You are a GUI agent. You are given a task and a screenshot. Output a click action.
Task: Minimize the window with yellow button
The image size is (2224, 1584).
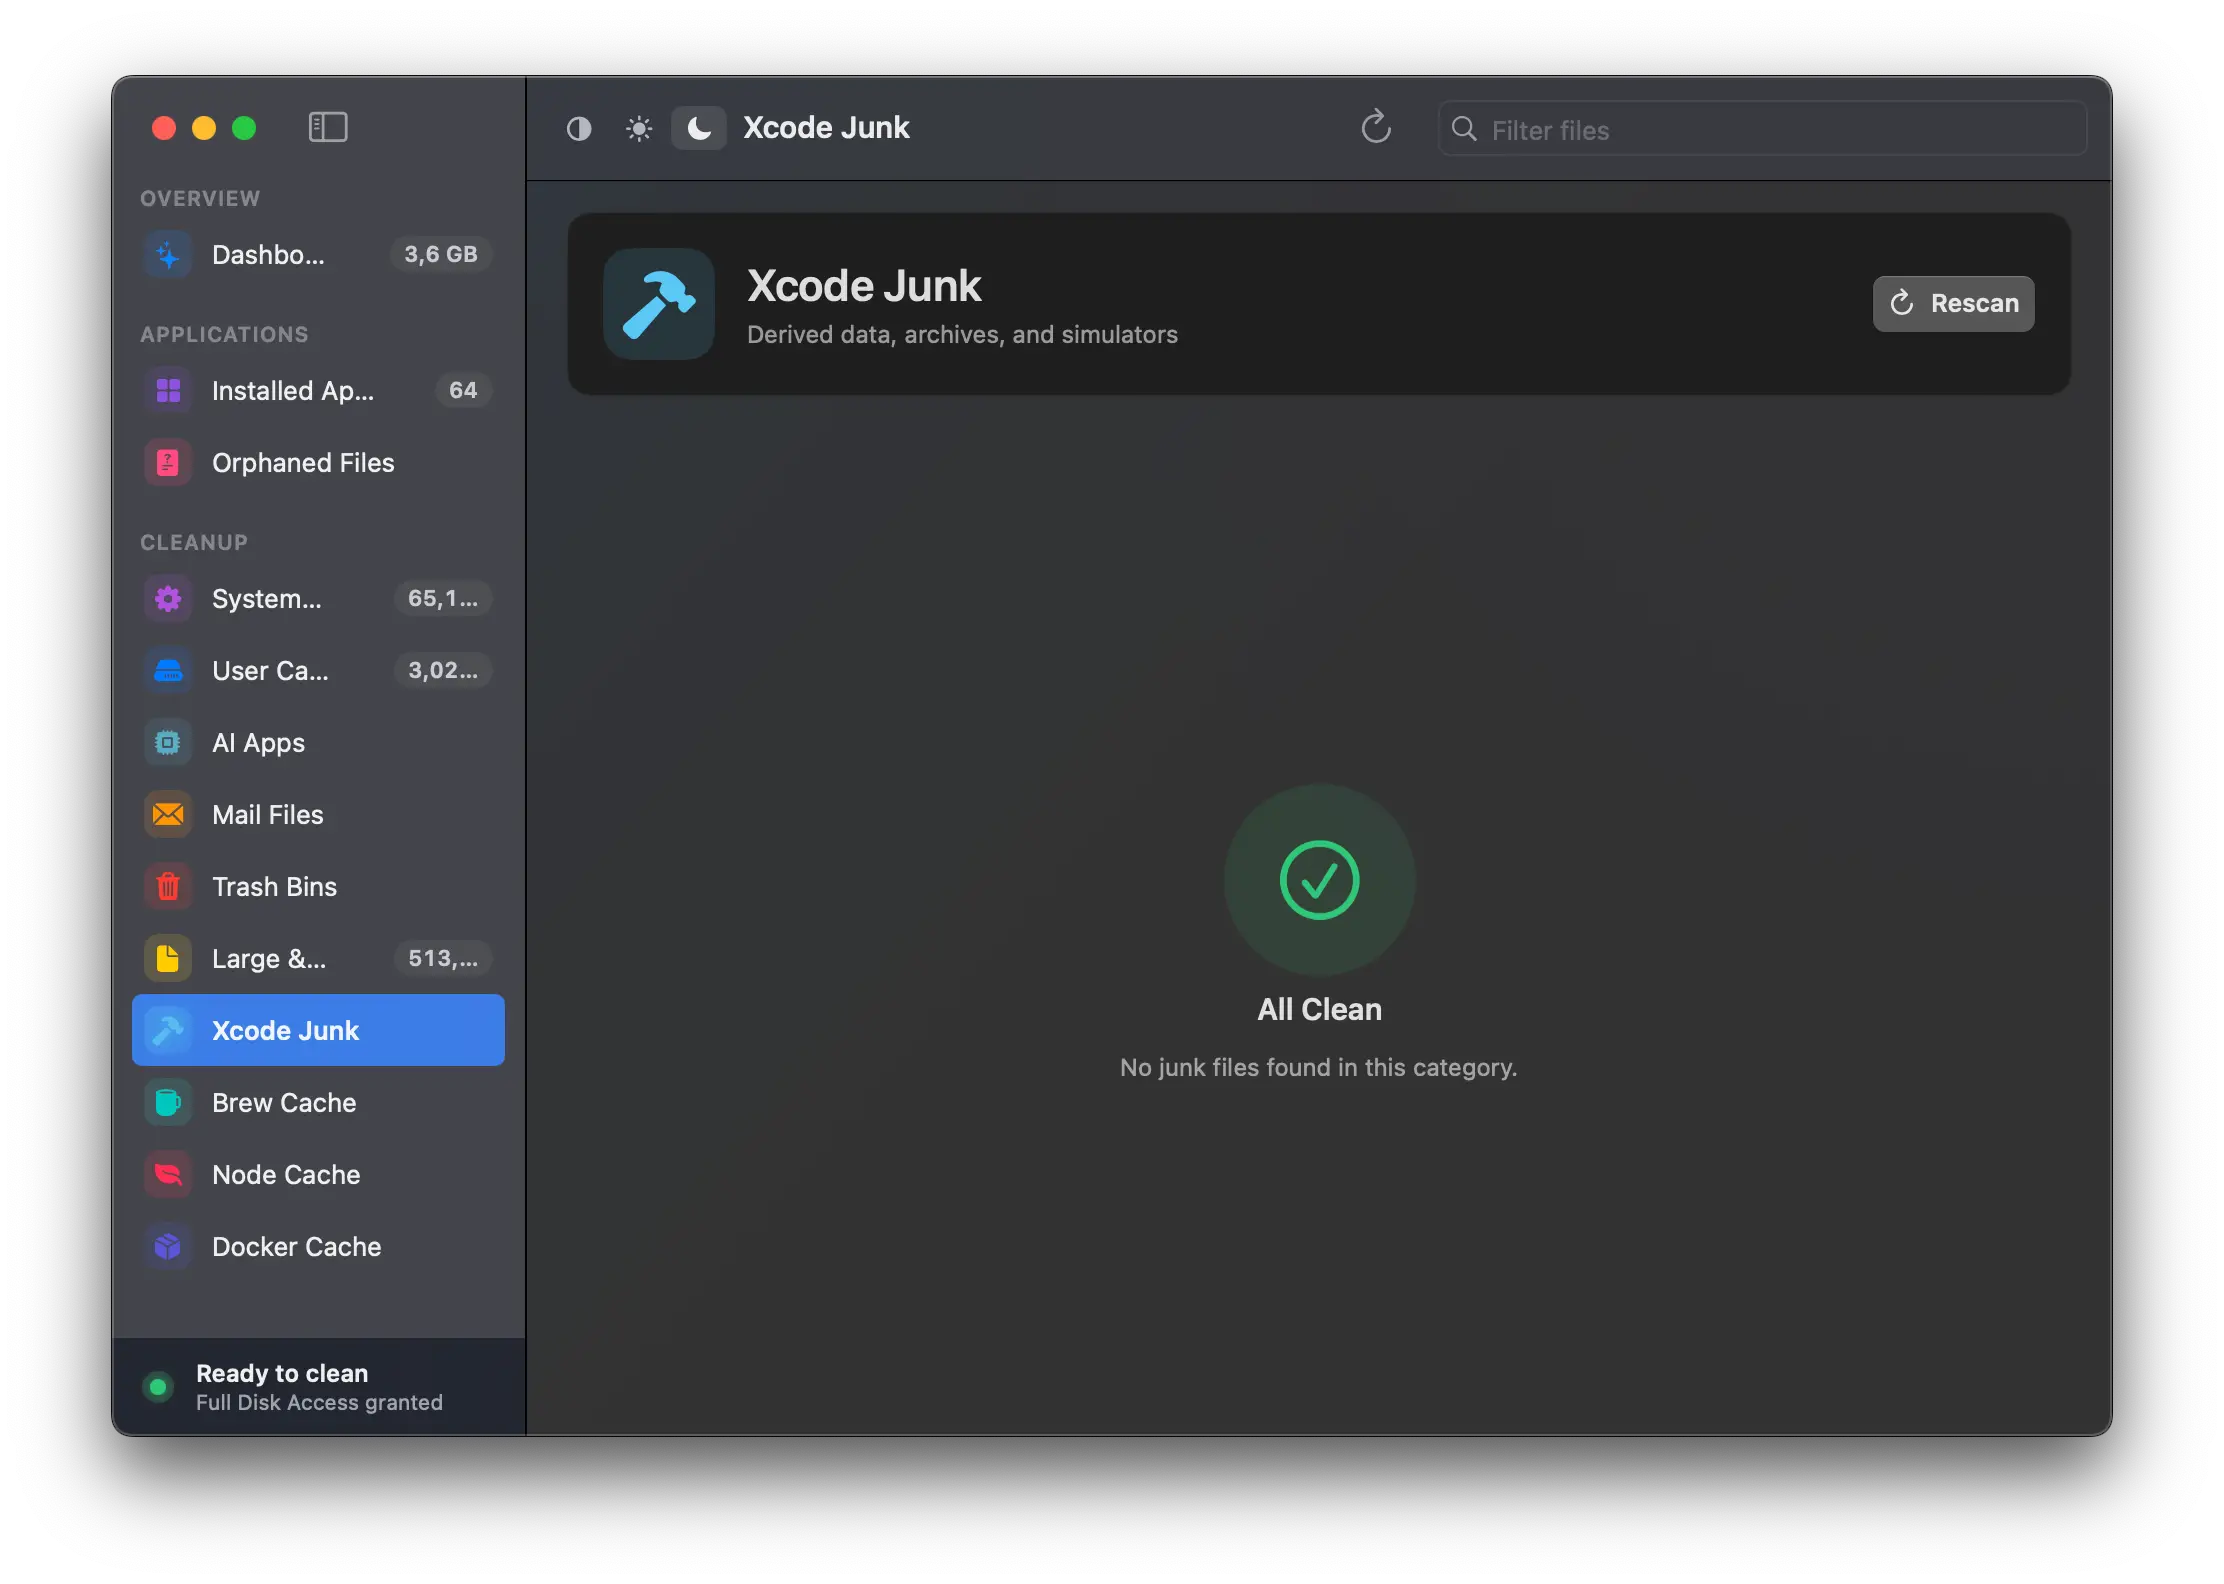click(x=204, y=128)
